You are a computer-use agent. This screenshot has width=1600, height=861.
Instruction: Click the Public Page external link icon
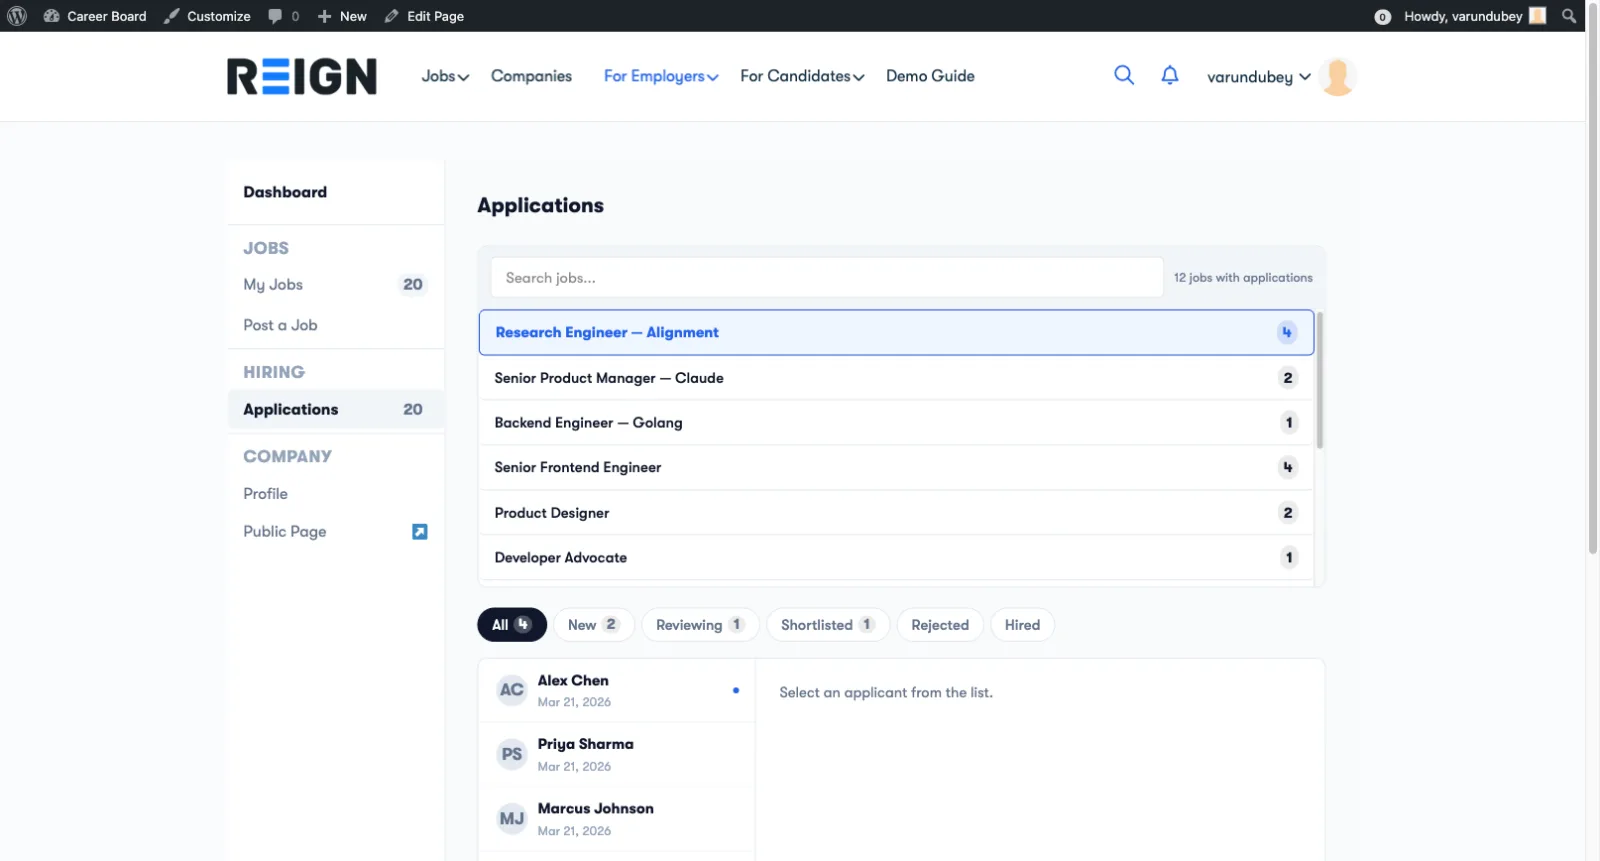pyautogui.click(x=420, y=532)
